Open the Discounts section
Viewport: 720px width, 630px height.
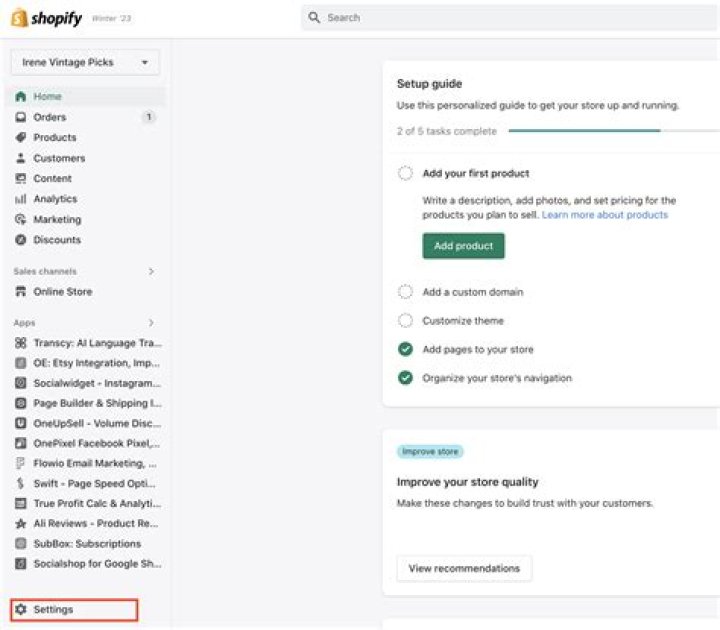click(x=57, y=240)
